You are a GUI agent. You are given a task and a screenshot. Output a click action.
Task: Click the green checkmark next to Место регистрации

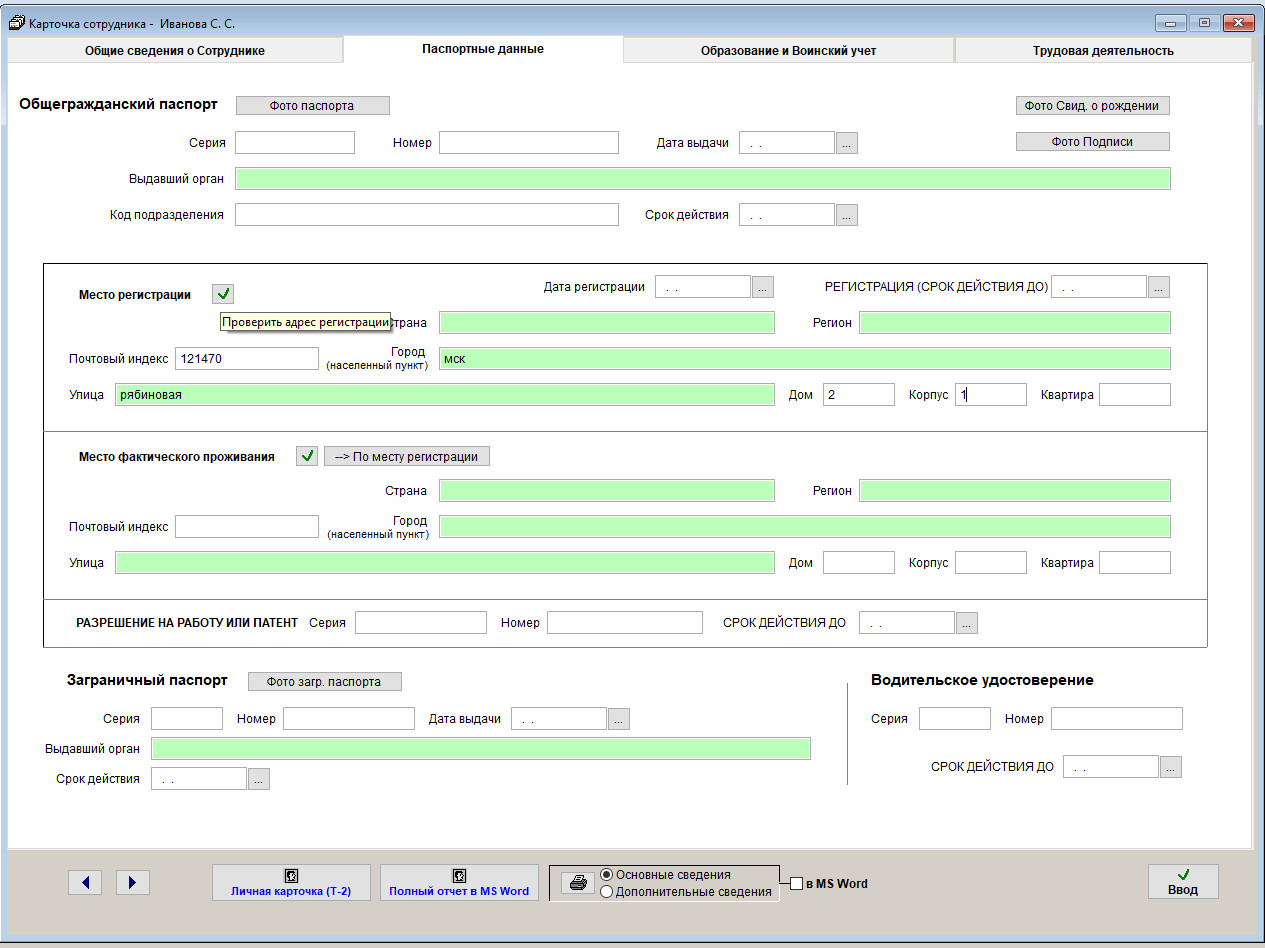pos(223,294)
